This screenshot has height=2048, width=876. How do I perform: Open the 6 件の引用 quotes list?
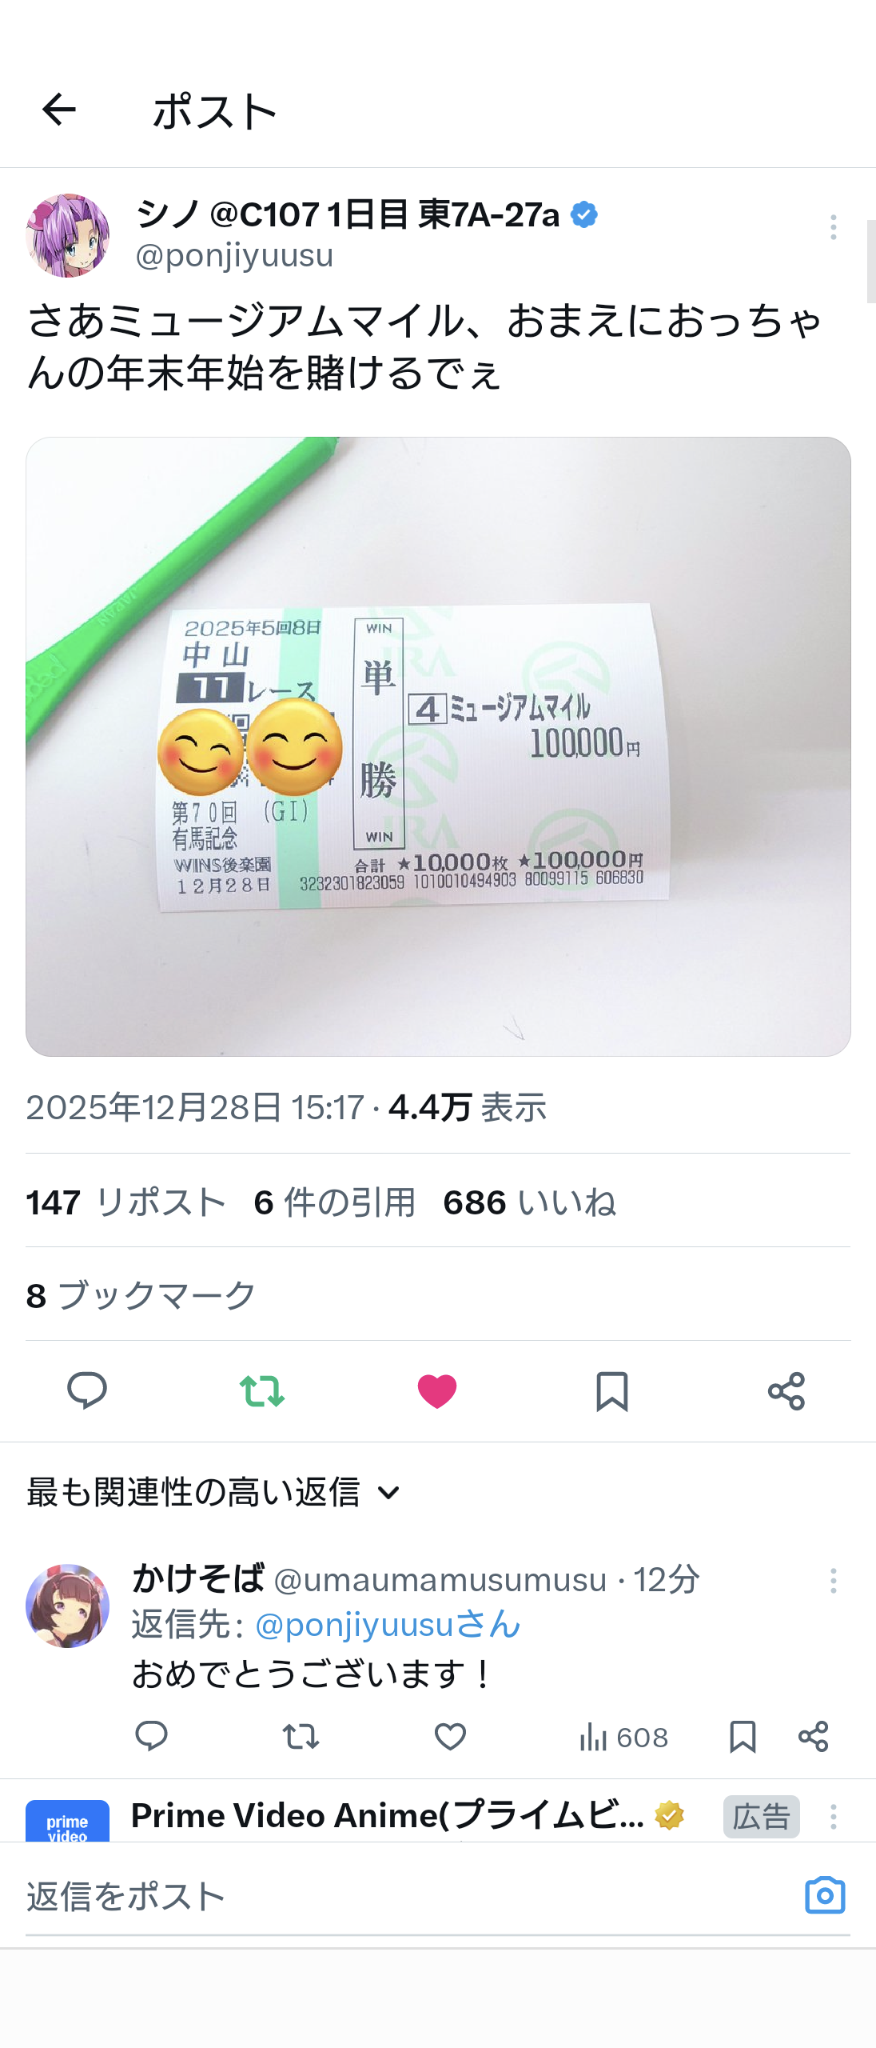[x=334, y=1202]
